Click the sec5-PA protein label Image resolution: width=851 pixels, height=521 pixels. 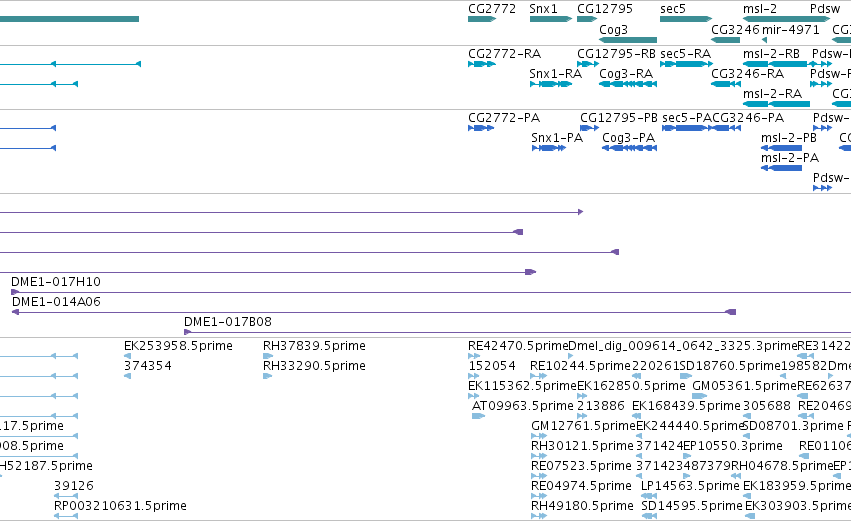(687, 118)
